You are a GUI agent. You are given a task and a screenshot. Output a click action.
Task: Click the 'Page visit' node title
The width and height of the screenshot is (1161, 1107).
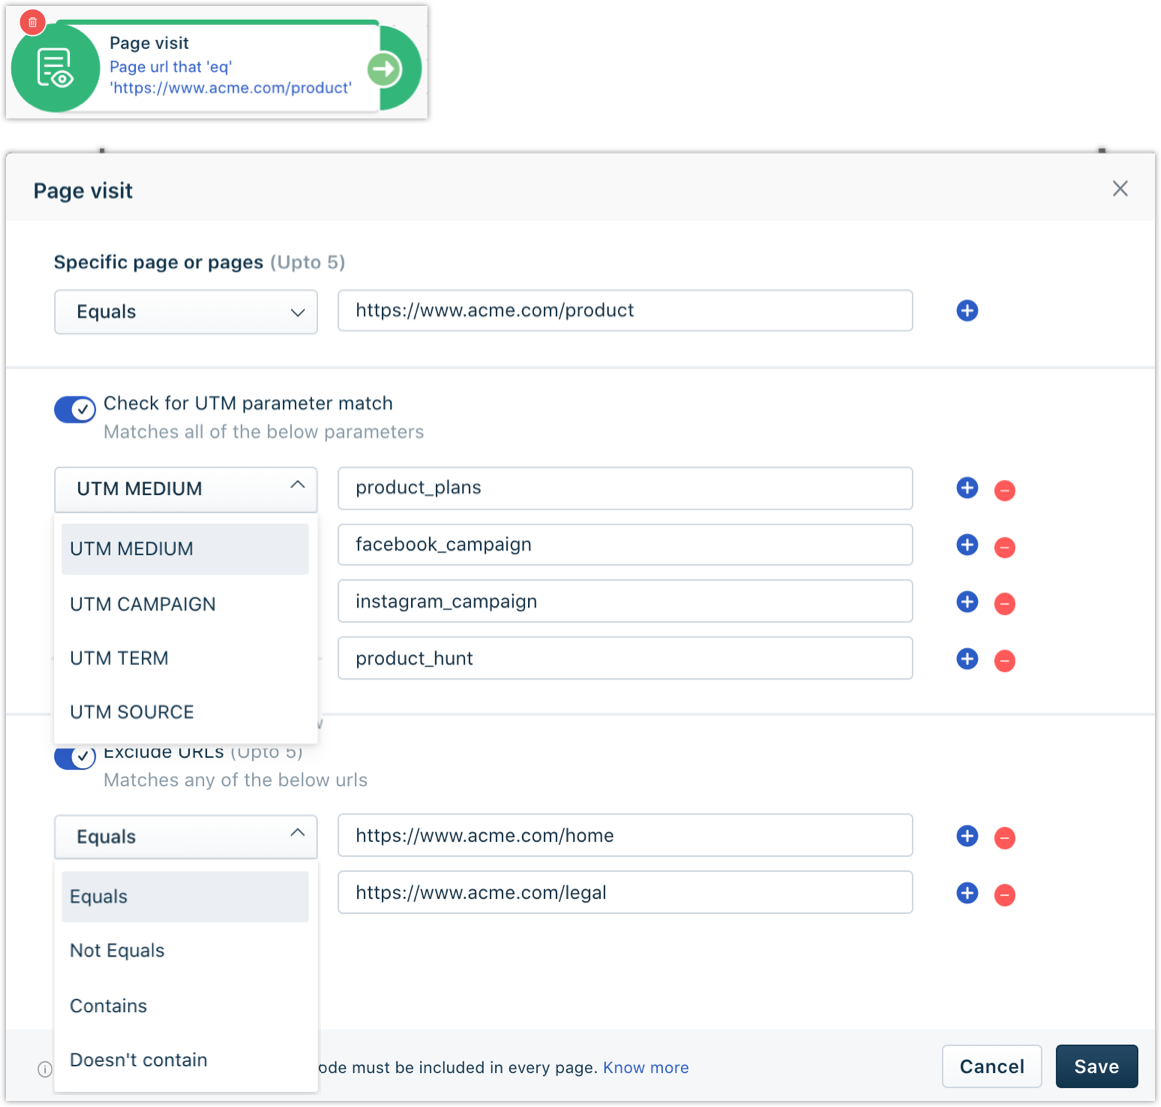tap(149, 44)
